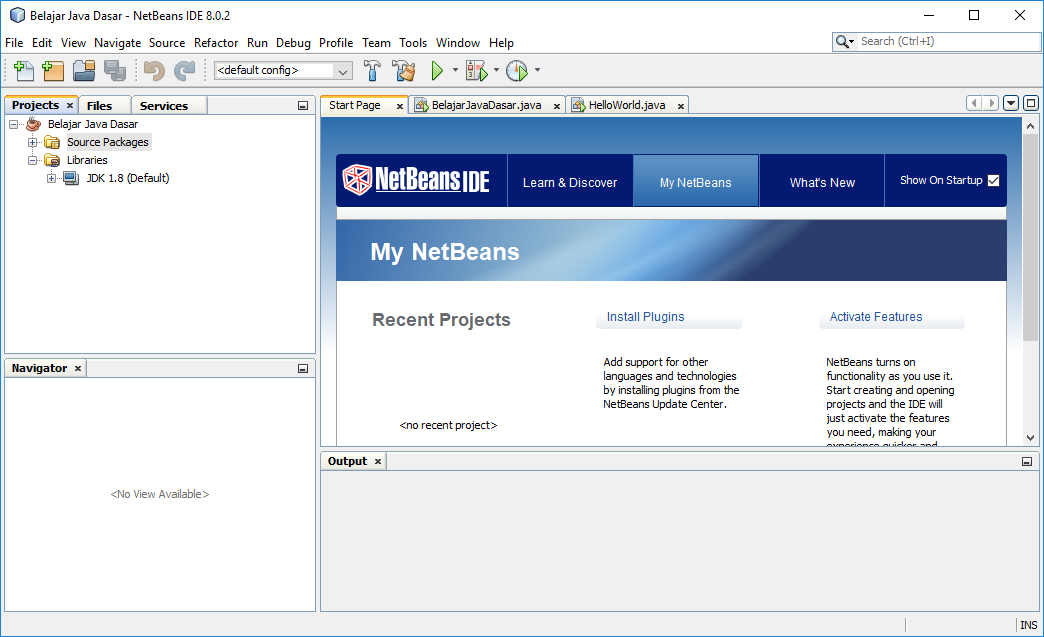Start the Profile tool via the clock icon
Viewport: 1044px width, 637px height.
click(517, 70)
